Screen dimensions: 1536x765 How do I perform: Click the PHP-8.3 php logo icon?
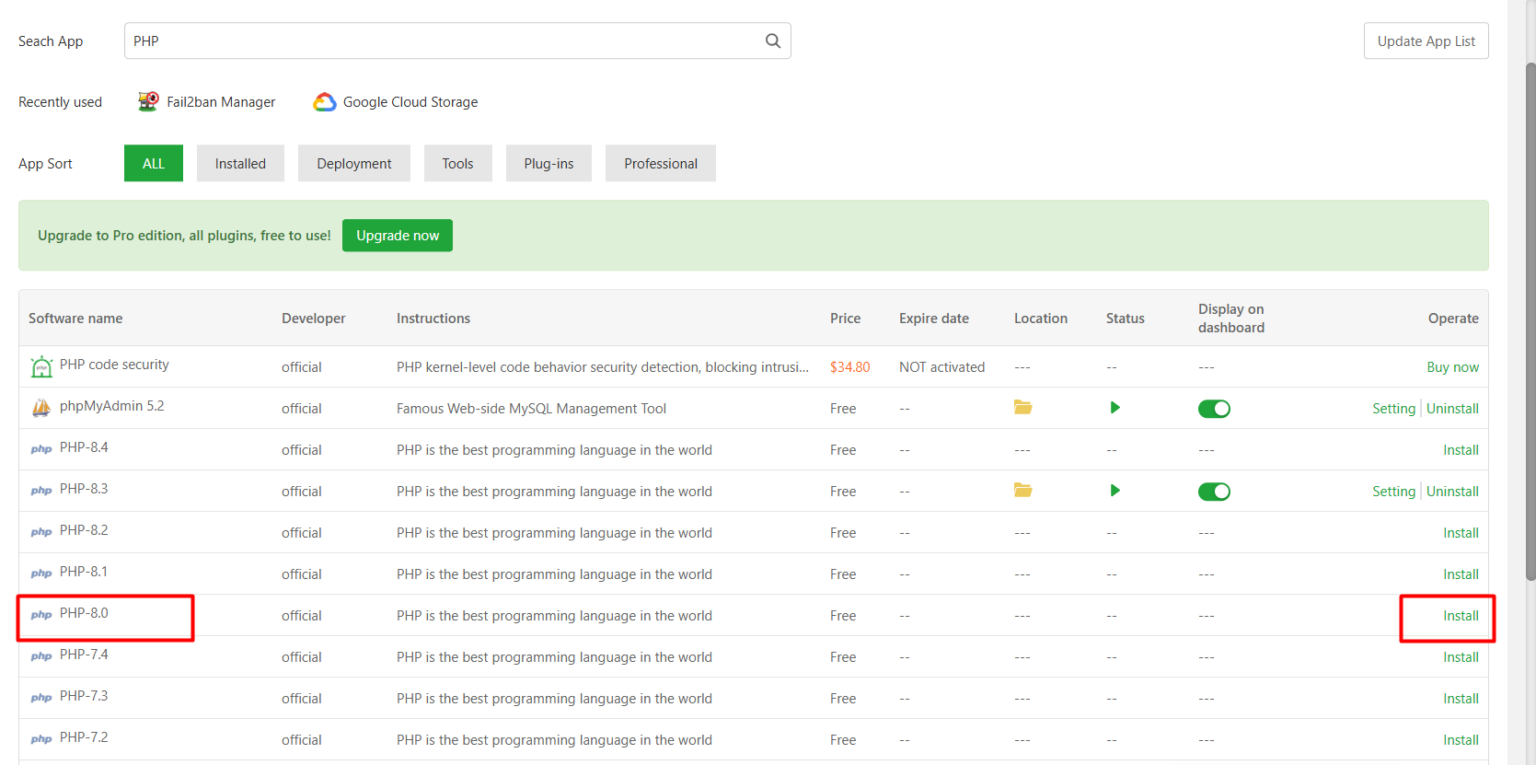(41, 491)
